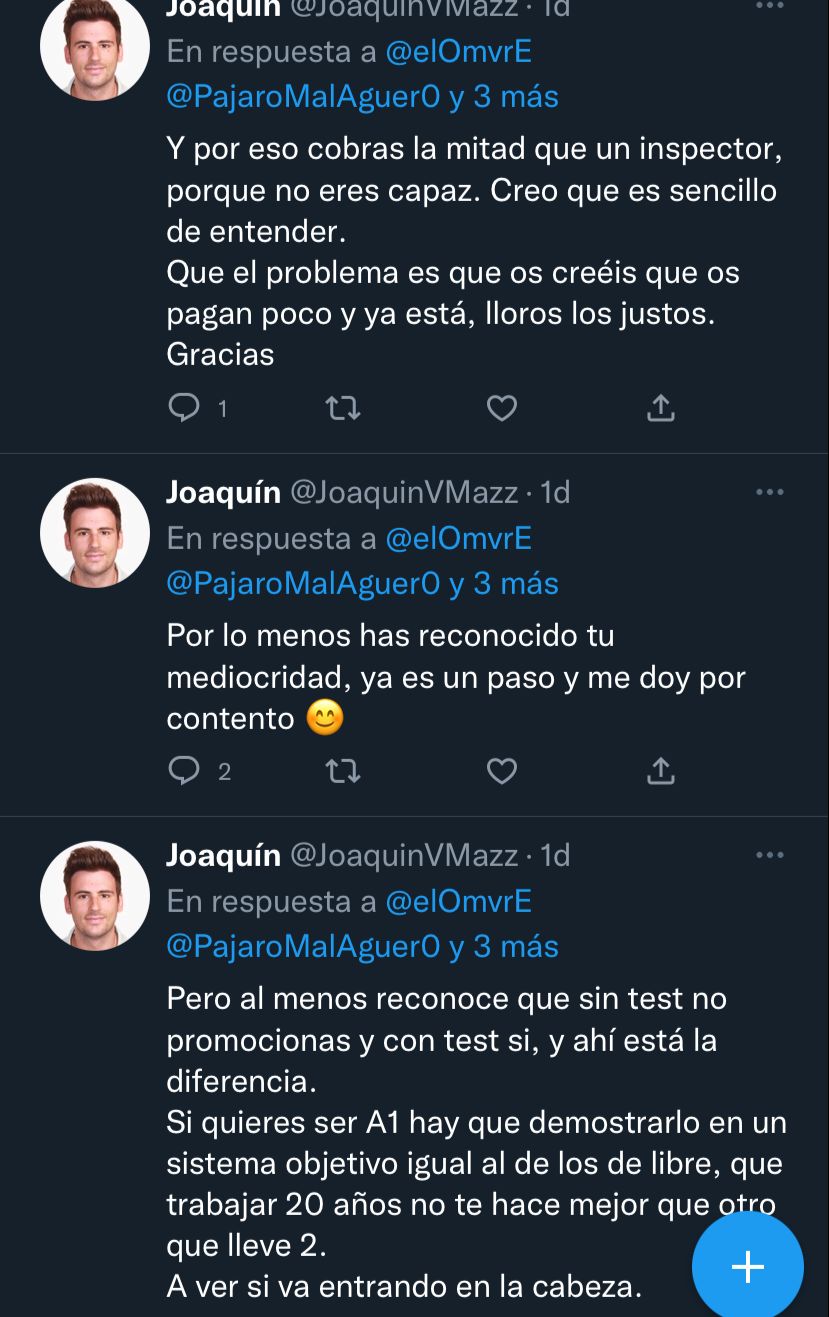Open the @elOmvrE mention in the topmost tweet

458,52
